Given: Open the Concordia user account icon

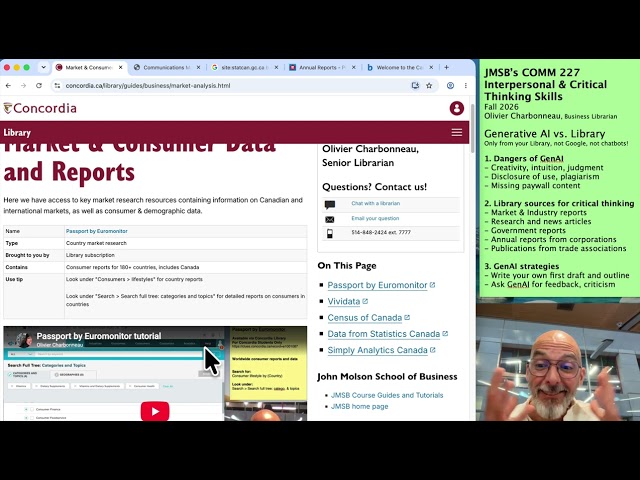Looking at the screenshot, I should [457, 108].
